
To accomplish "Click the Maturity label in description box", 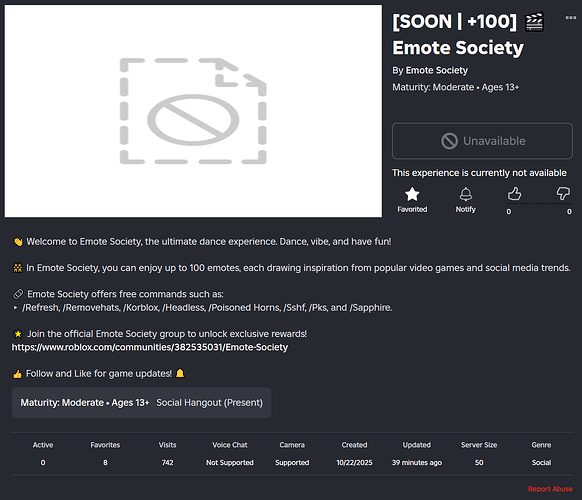I will [85, 403].
